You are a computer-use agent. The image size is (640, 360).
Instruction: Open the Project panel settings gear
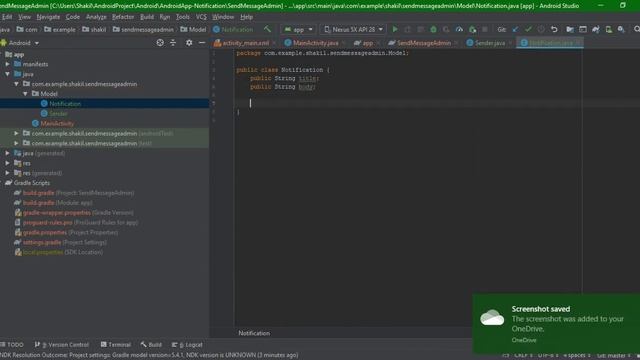tap(189, 42)
